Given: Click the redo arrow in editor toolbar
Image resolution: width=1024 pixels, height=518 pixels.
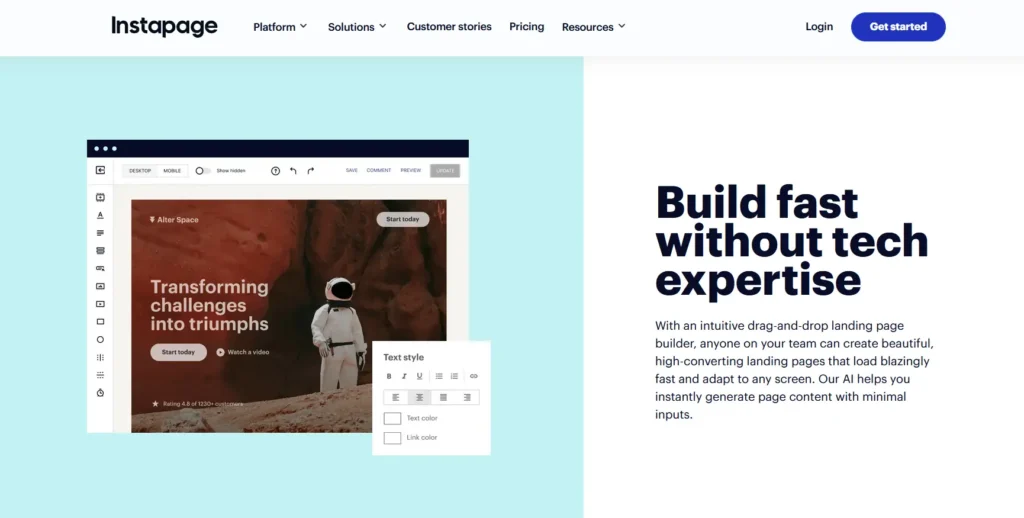Looking at the screenshot, I should point(311,171).
